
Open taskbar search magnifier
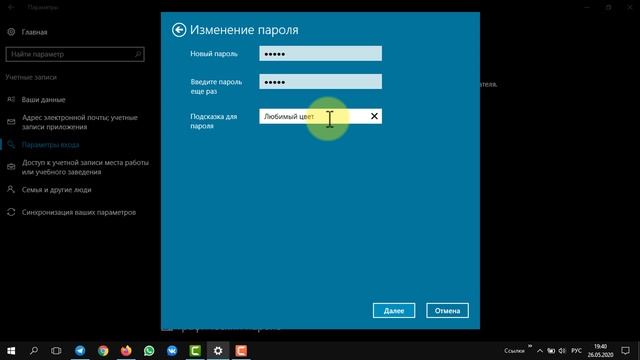[x=34, y=351]
